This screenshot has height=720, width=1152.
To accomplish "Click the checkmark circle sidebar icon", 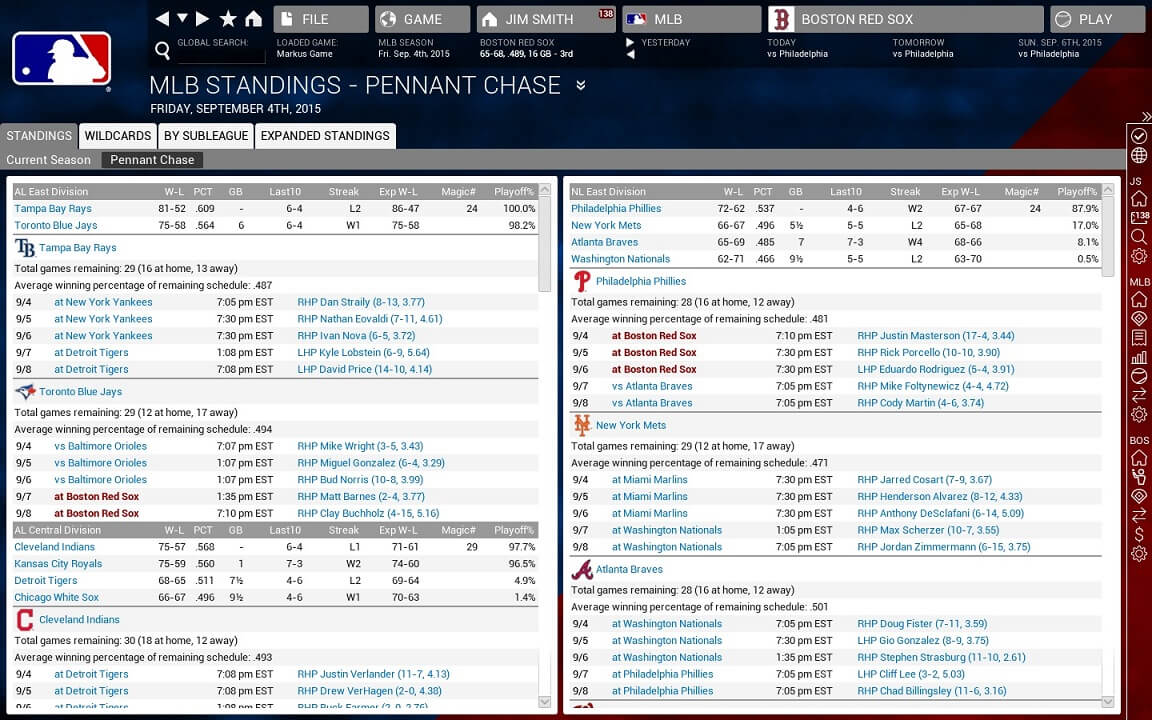I will click(1138, 135).
